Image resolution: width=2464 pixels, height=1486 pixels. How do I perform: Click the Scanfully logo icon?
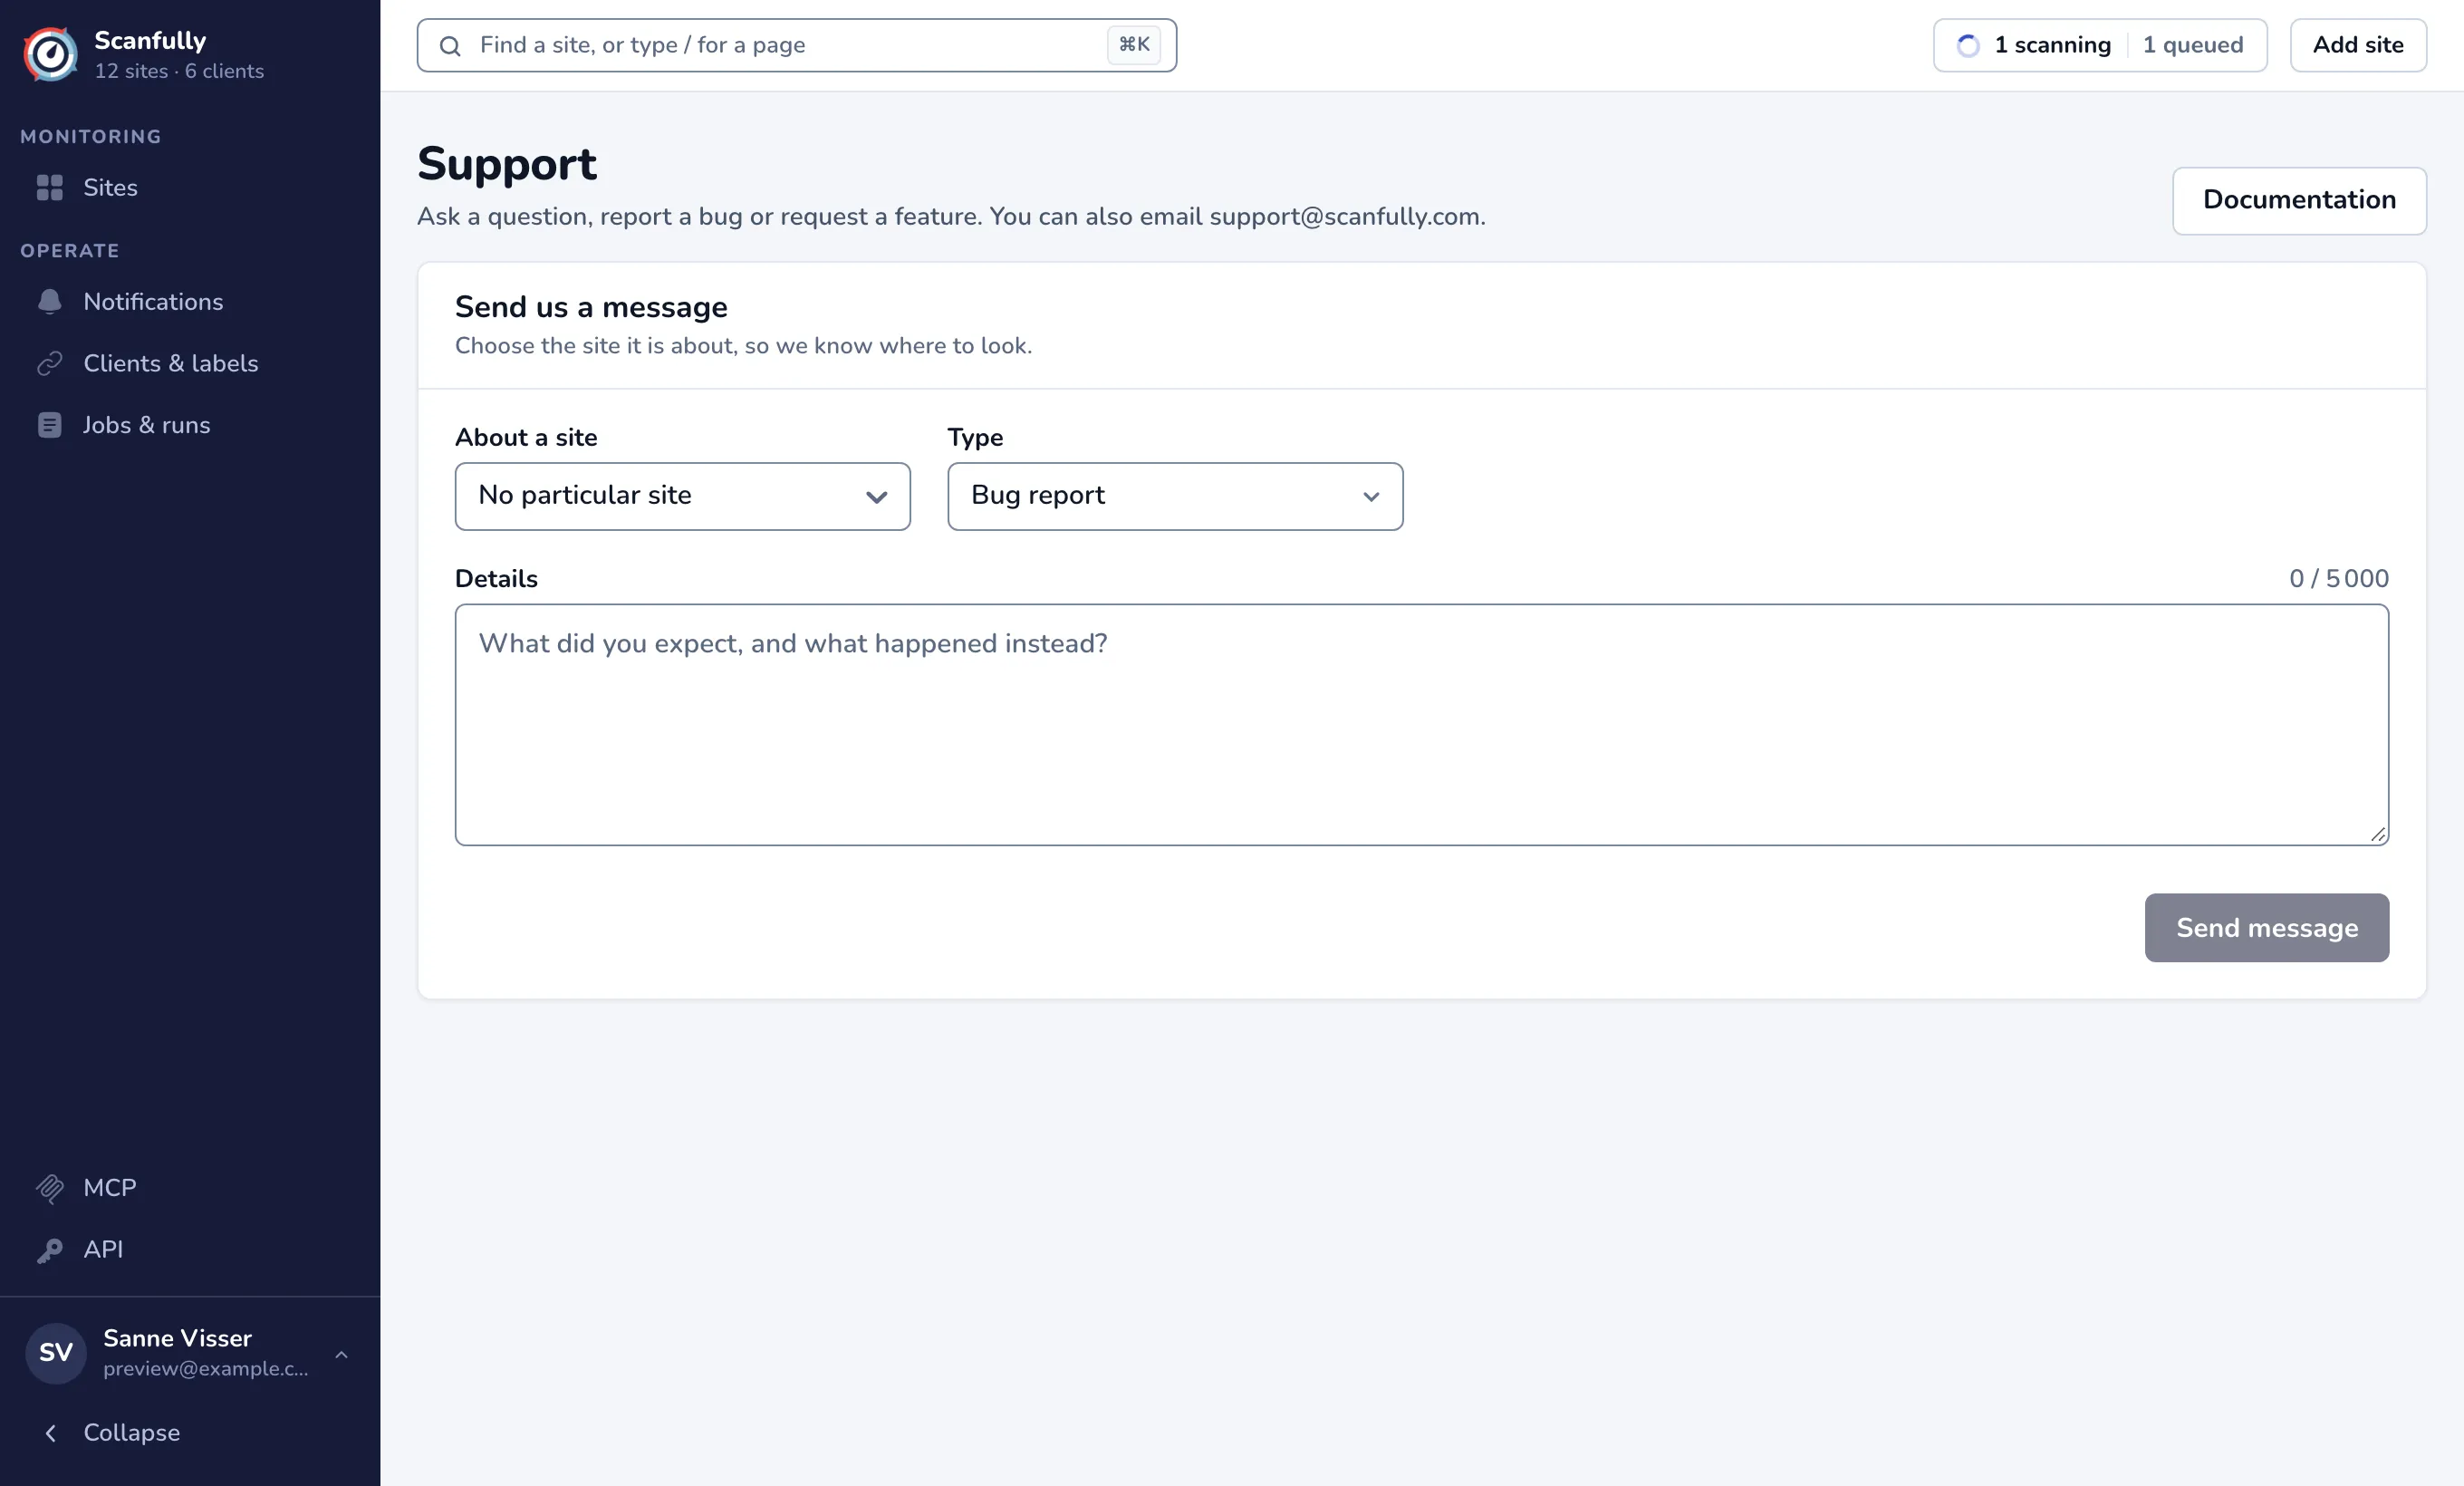pos(50,54)
